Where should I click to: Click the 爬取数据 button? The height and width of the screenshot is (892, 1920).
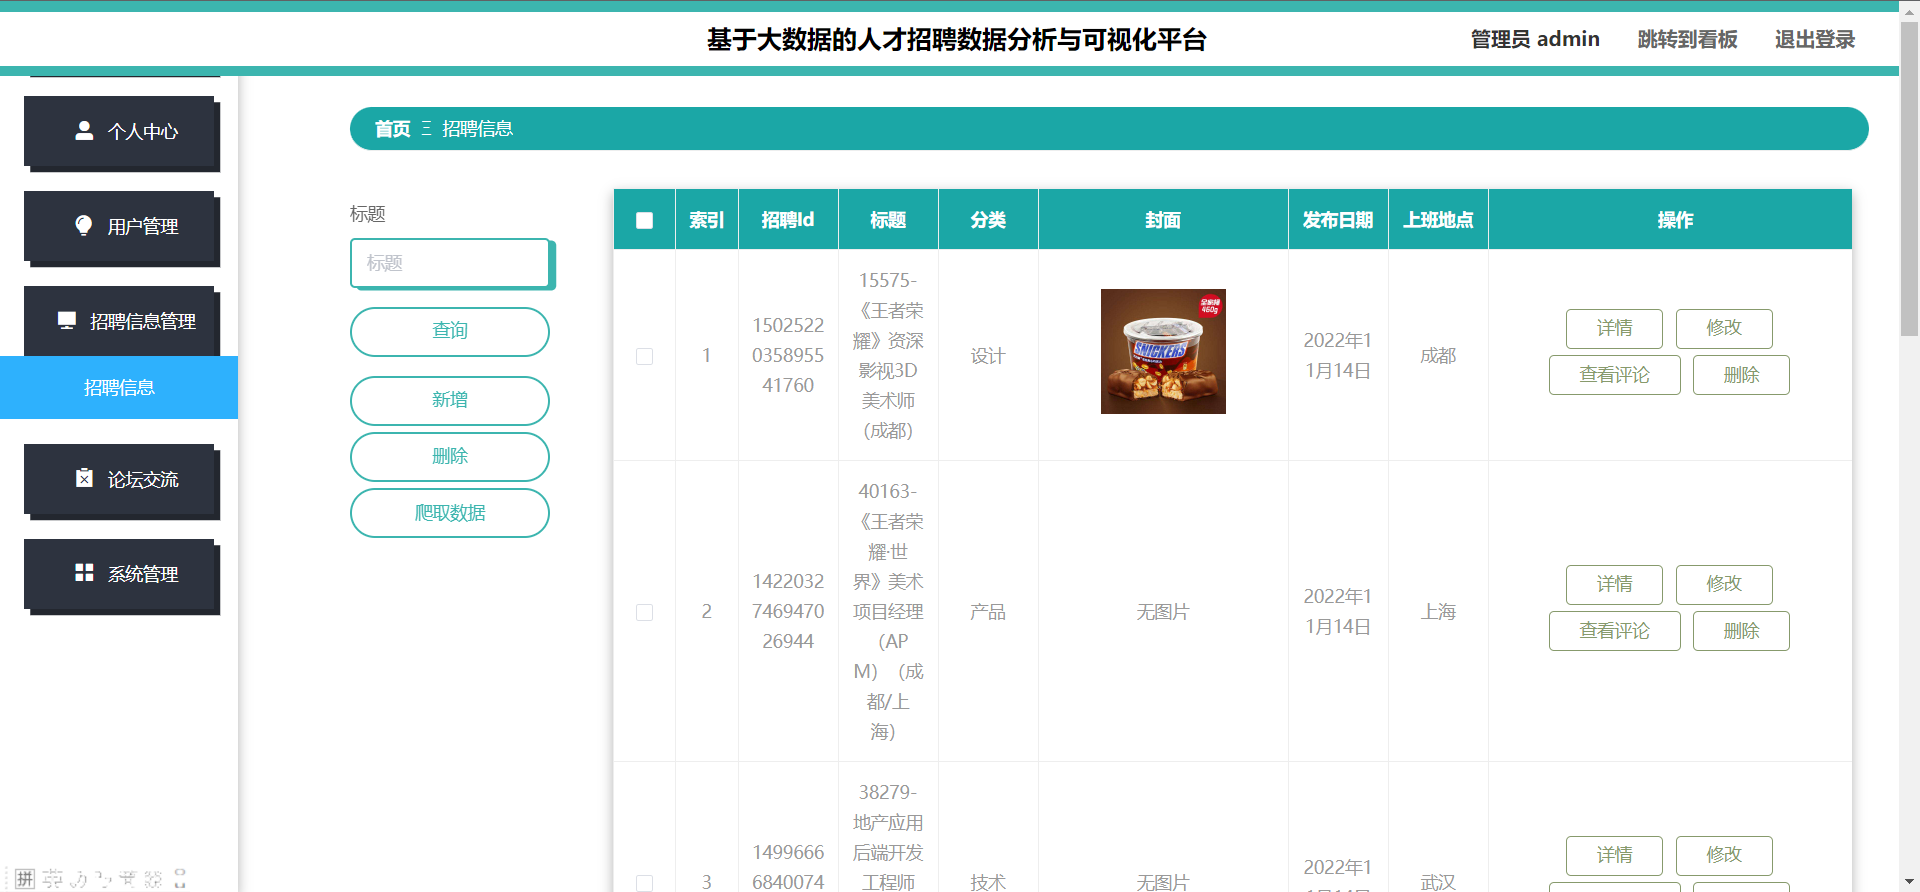(x=450, y=513)
